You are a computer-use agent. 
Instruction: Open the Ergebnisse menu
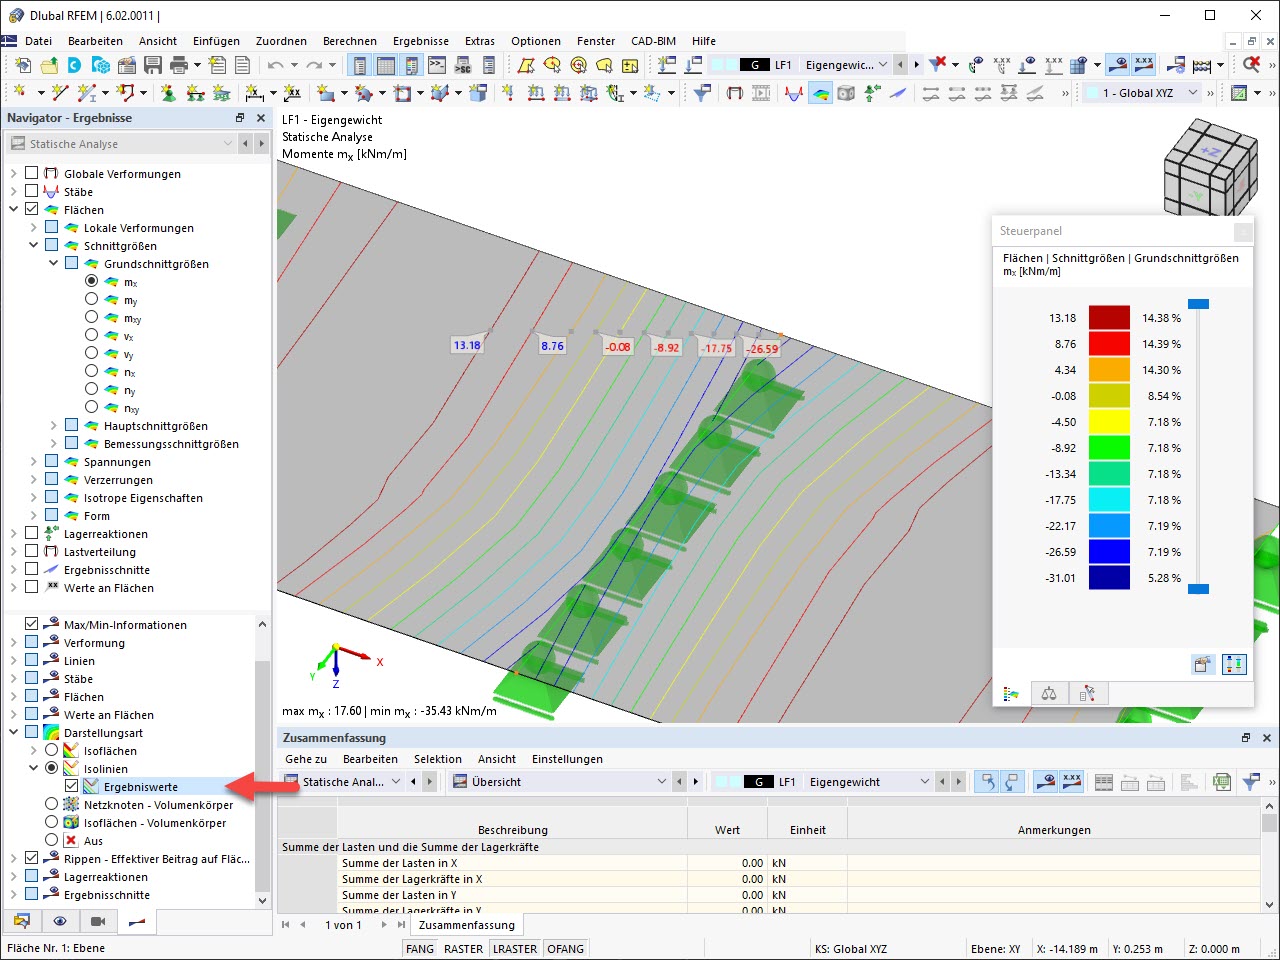421,41
